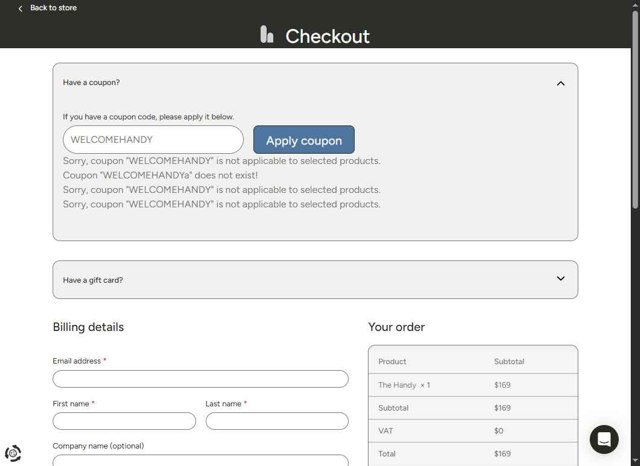Click the back chevron arrow icon
Screen dimensions: 640x466
click(20, 8)
